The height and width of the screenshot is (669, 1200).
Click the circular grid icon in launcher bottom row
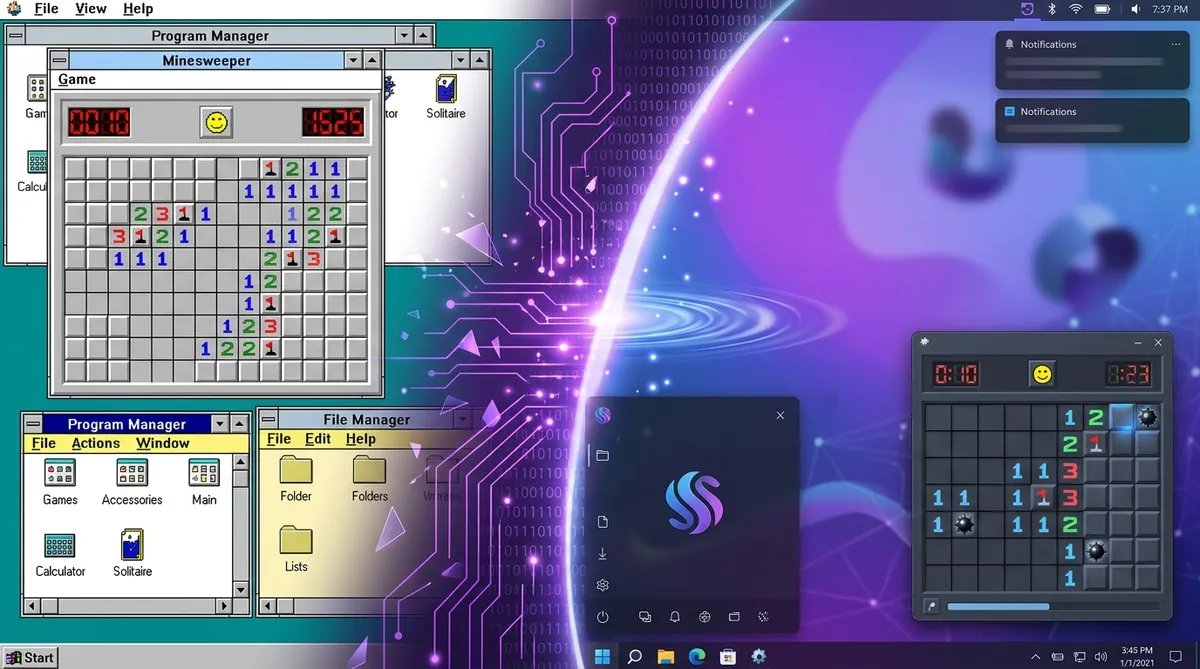pyautogui.click(x=704, y=617)
